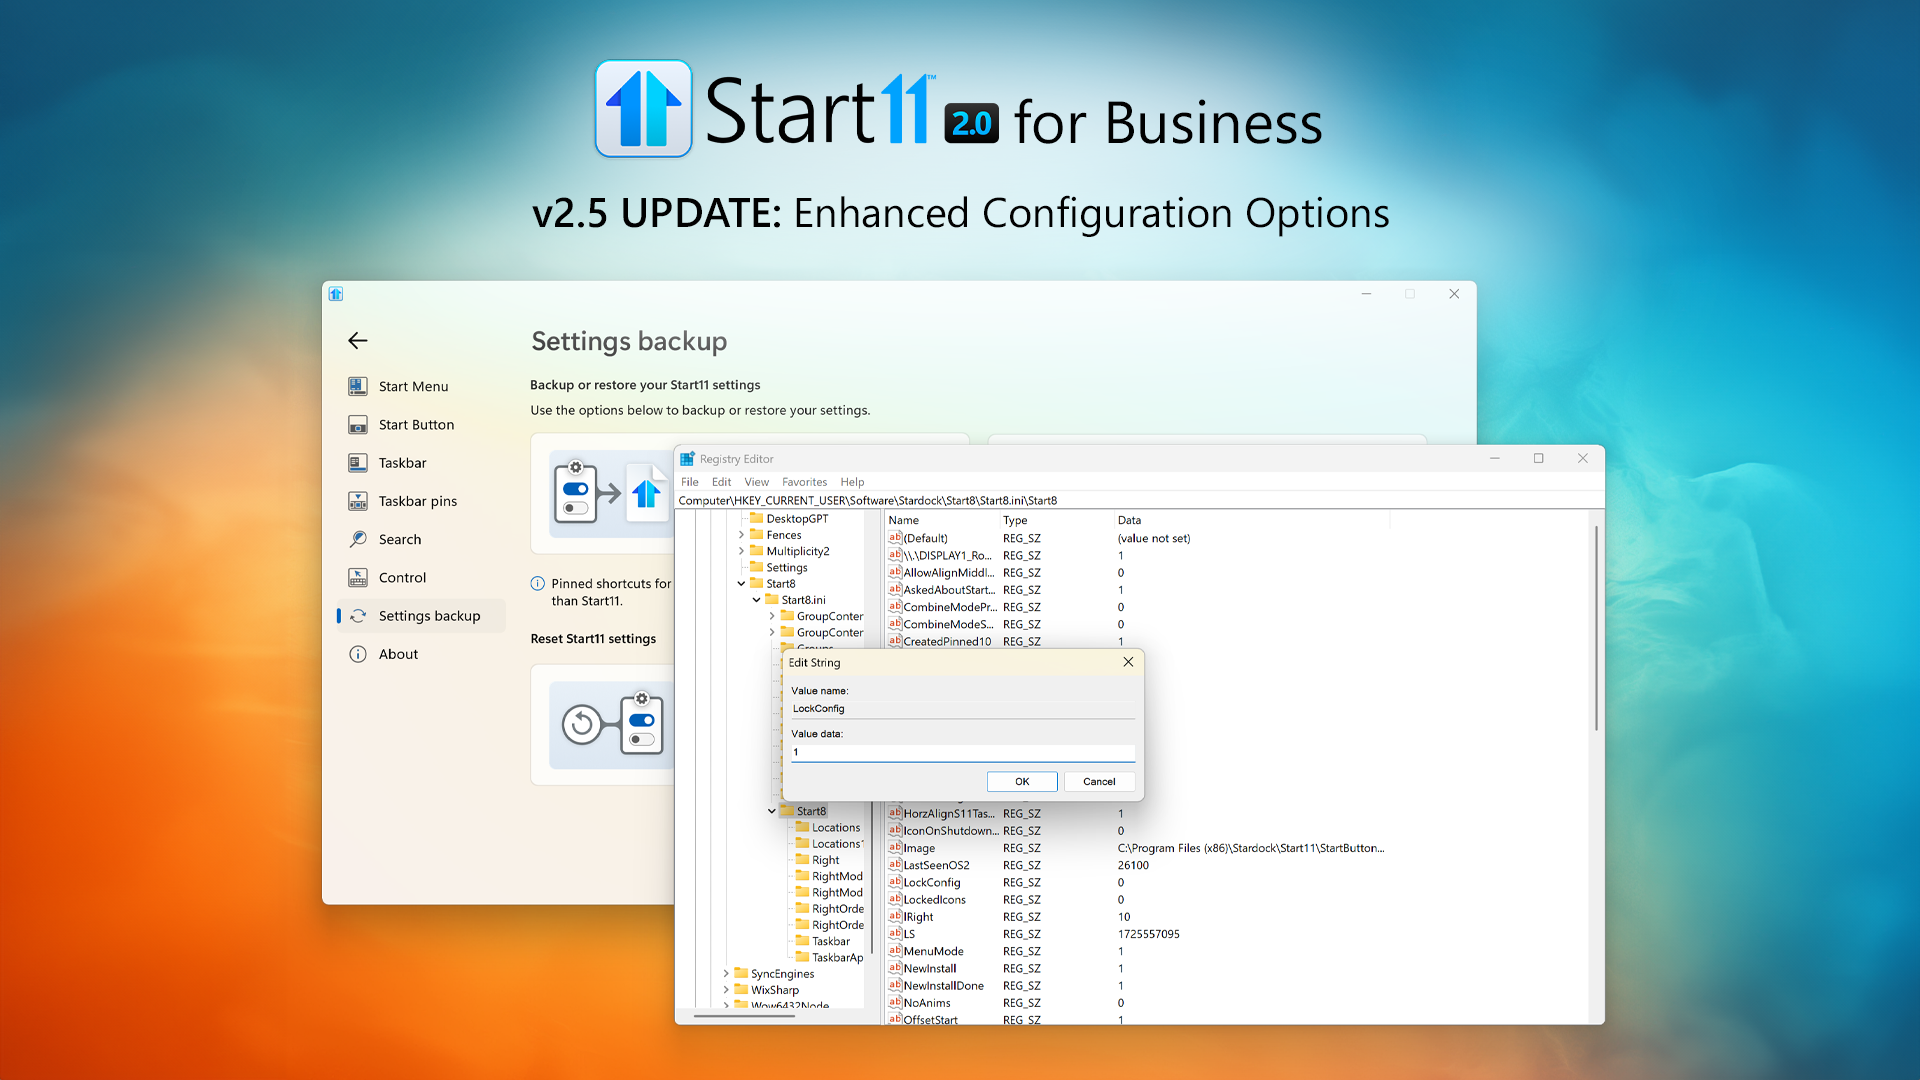Select the LockedIcons registry value
Viewport: 1920px width, 1080px height.
[x=934, y=900]
